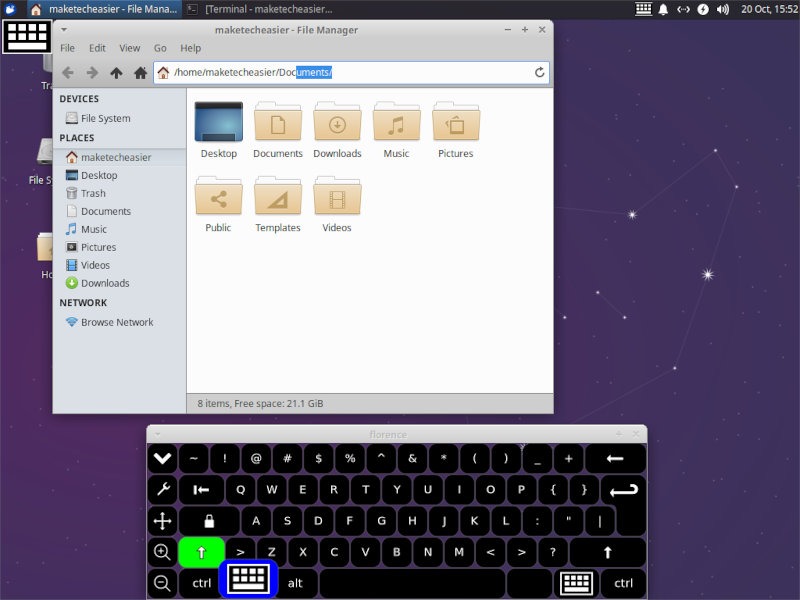Zoom in Florence keyboard with magnifier-plus icon
Viewport: 800px width, 600px height.
[x=161, y=551]
